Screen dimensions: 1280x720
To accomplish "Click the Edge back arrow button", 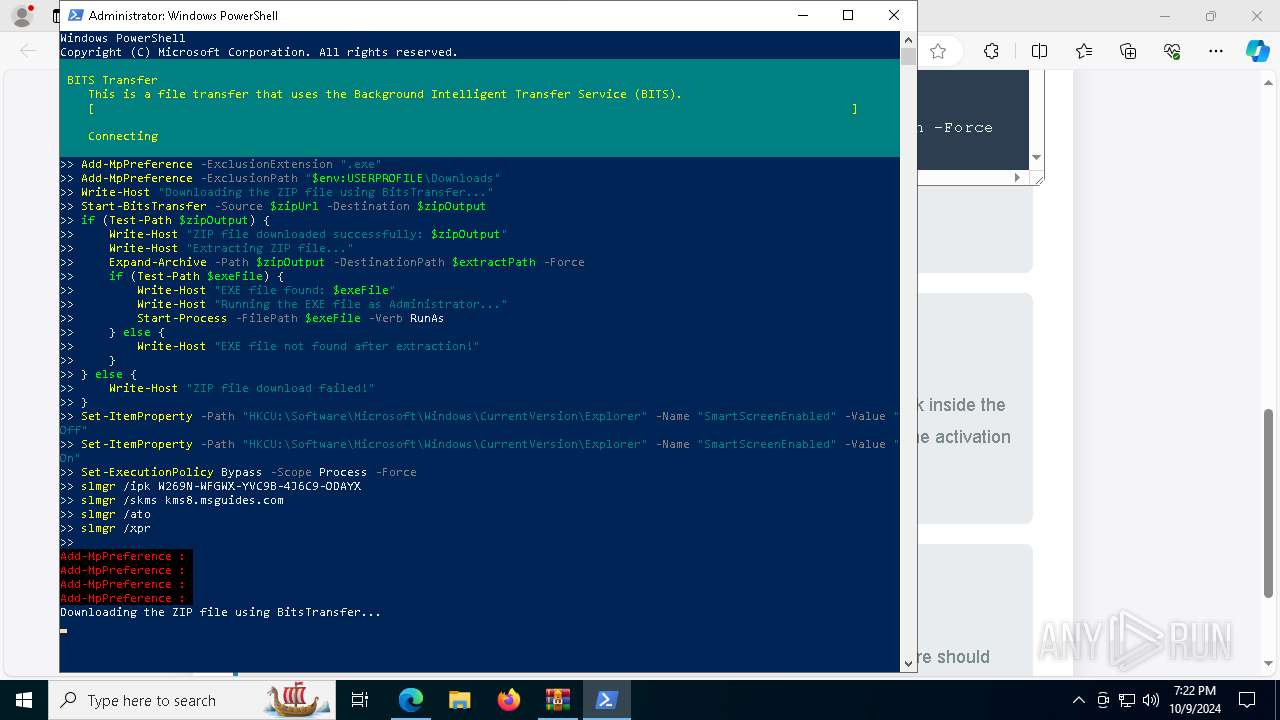I will click(x=27, y=51).
